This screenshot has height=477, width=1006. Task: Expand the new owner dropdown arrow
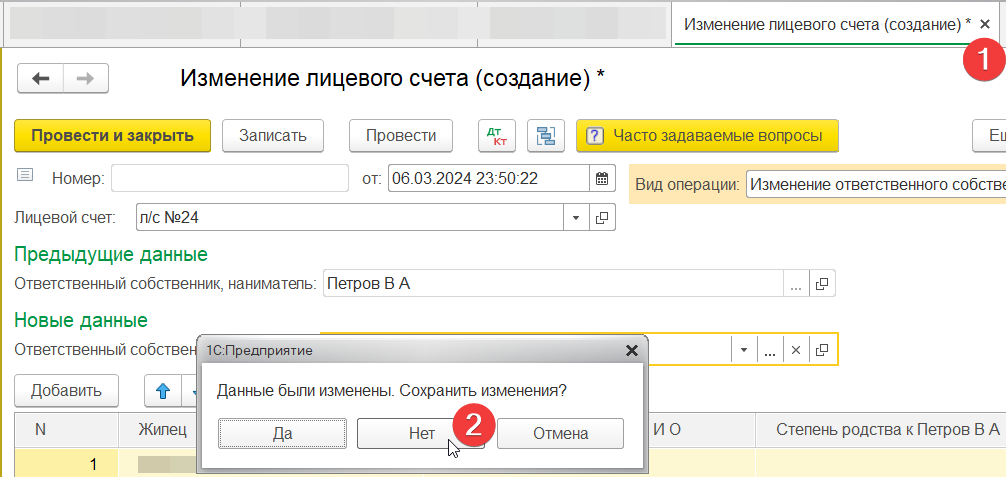click(x=744, y=350)
